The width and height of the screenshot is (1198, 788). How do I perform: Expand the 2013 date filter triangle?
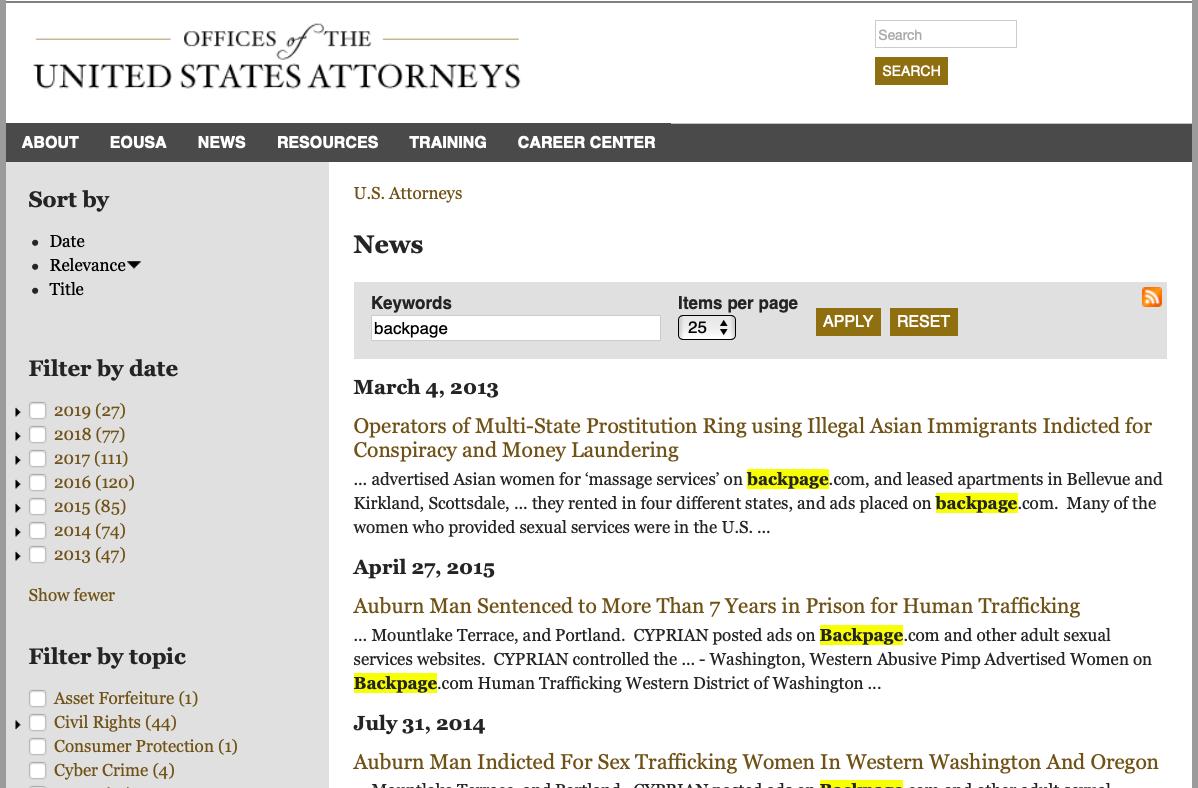pos(18,556)
